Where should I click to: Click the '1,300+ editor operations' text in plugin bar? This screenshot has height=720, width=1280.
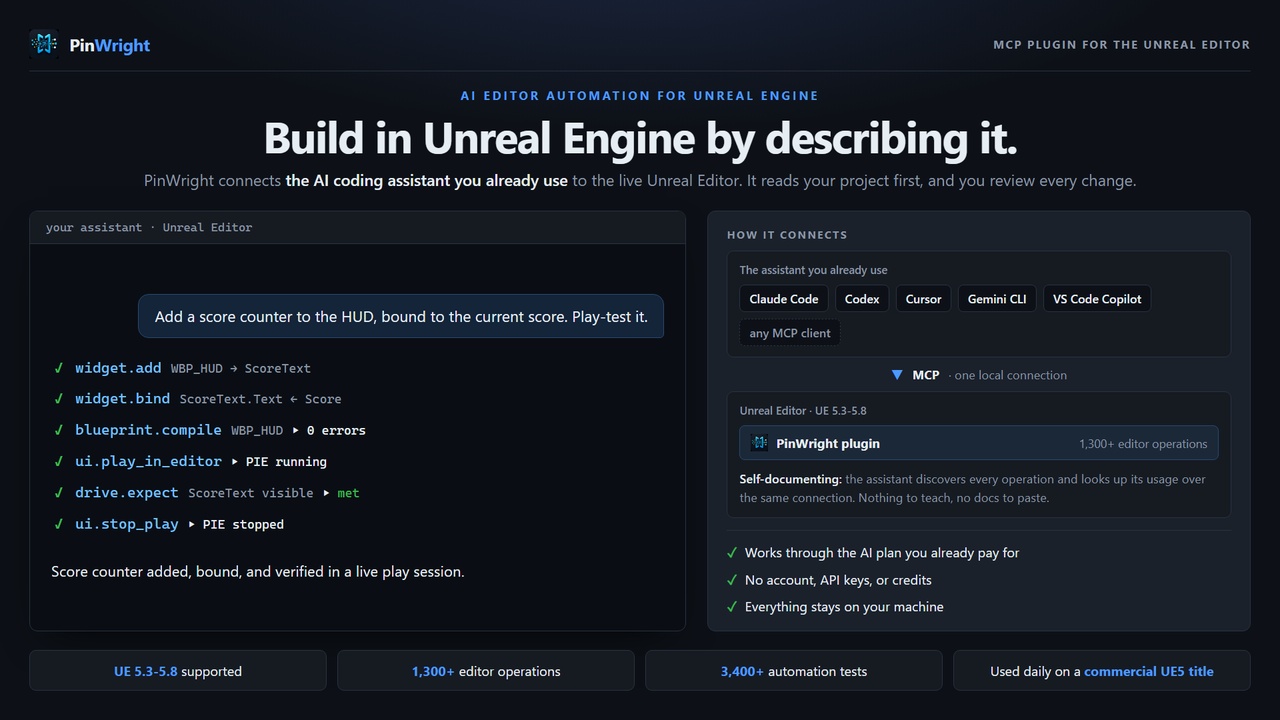pyautogui.click(x=1143, y=444)
